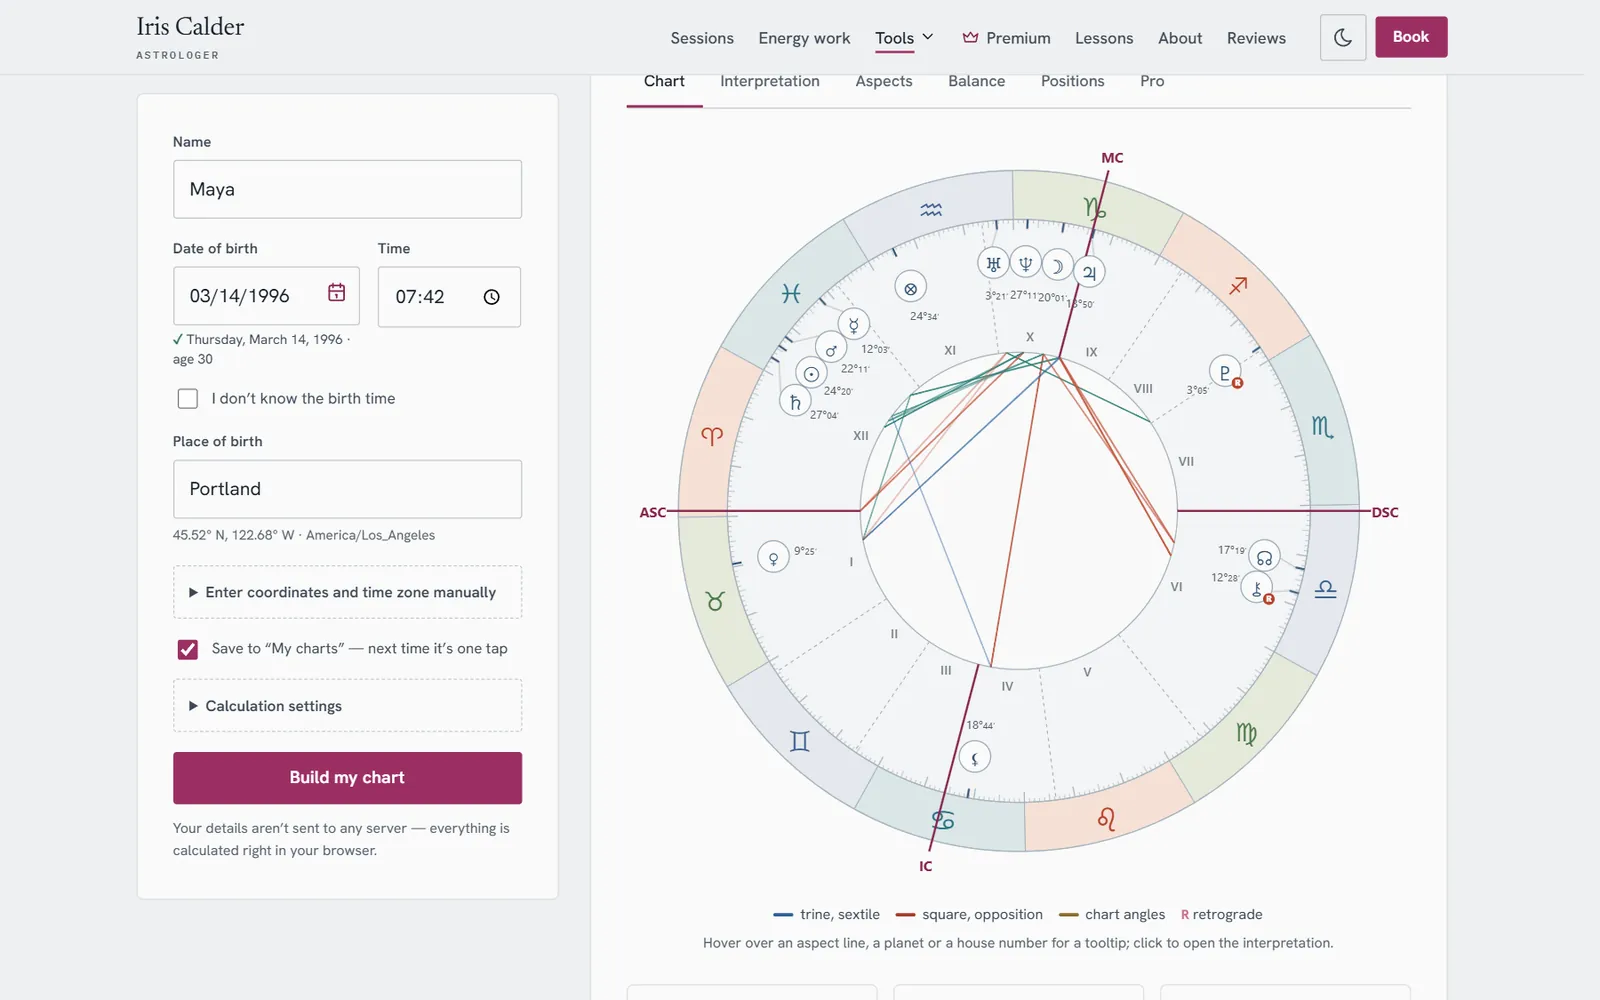
Task: Open the Positions tab
Action: (x=1073, y=81)
